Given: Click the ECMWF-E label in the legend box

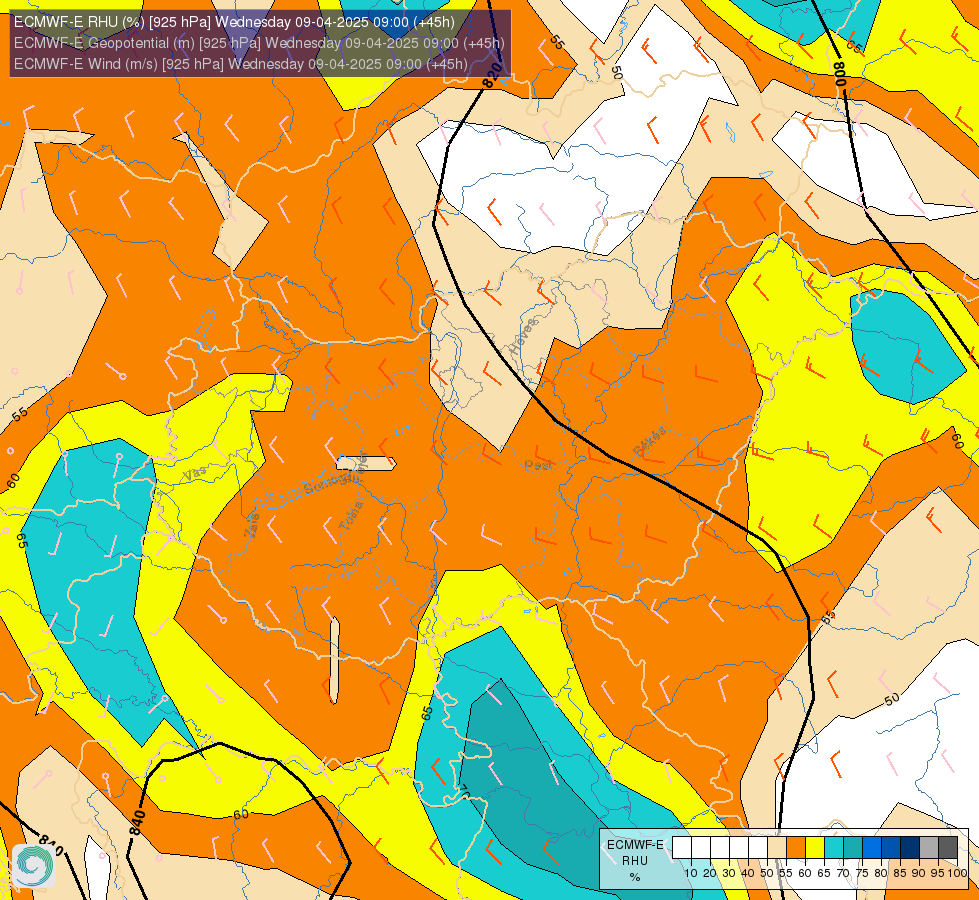Looking at the screenshot, I should [x=636, y=844].
